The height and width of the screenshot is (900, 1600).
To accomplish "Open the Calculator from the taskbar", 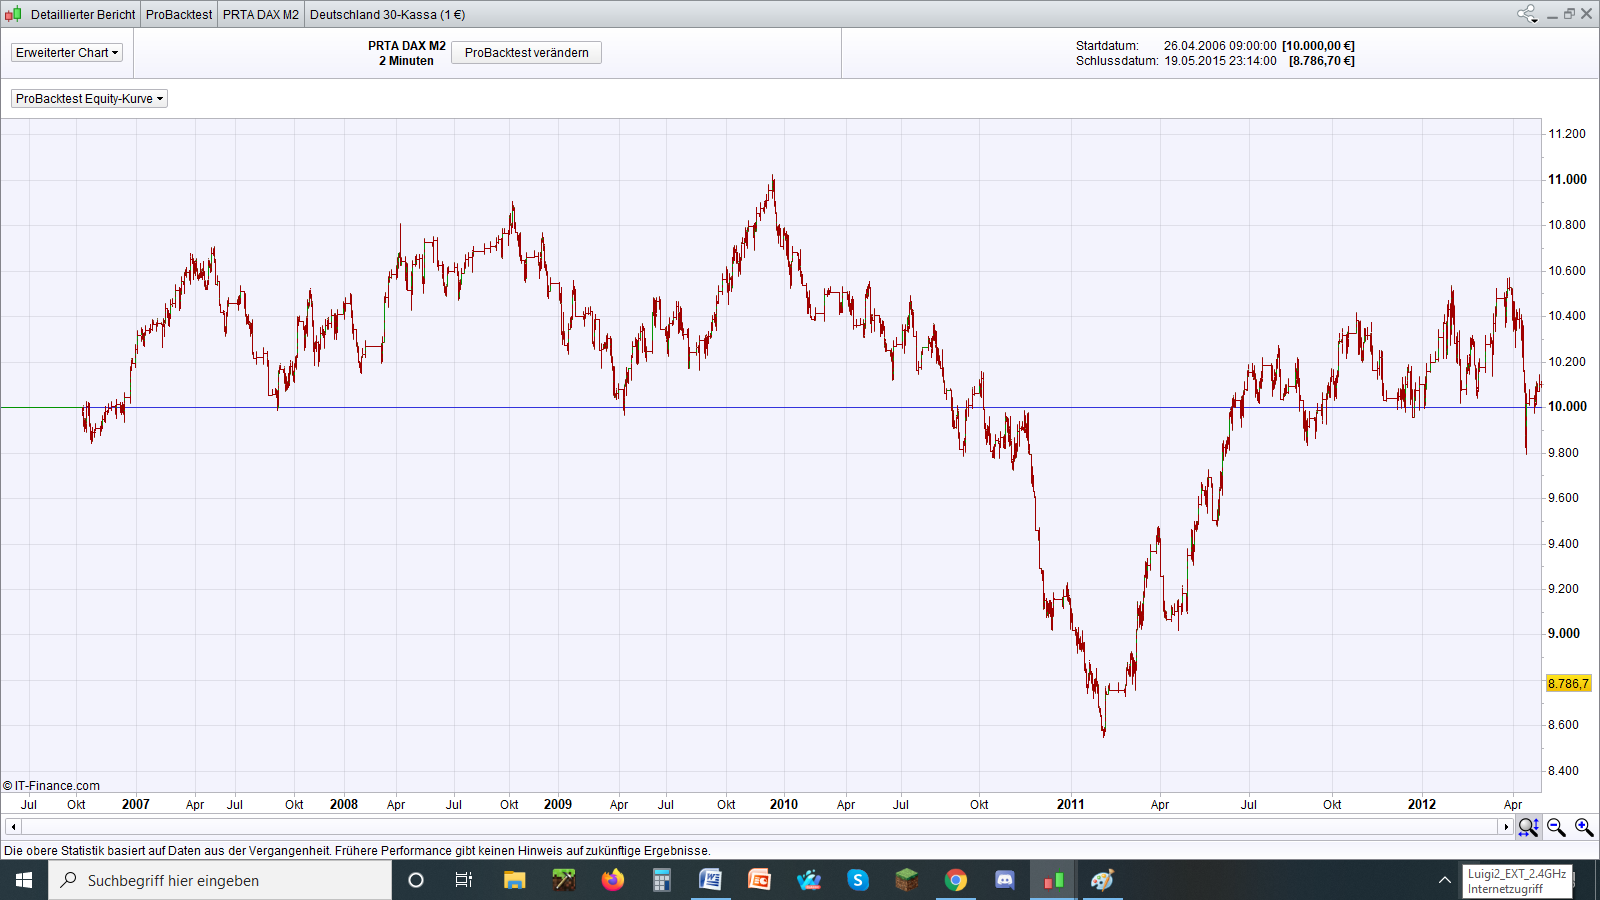I will point(662,880).
